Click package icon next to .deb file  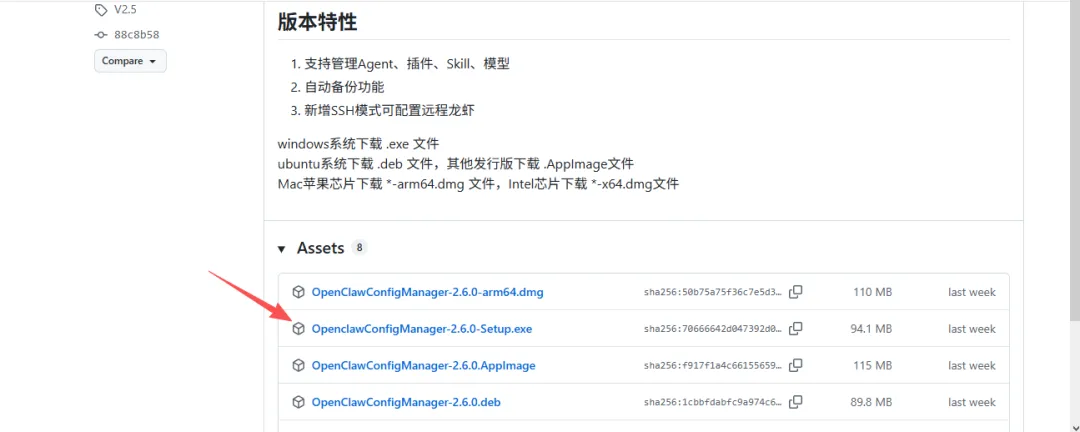click(298, 402)
